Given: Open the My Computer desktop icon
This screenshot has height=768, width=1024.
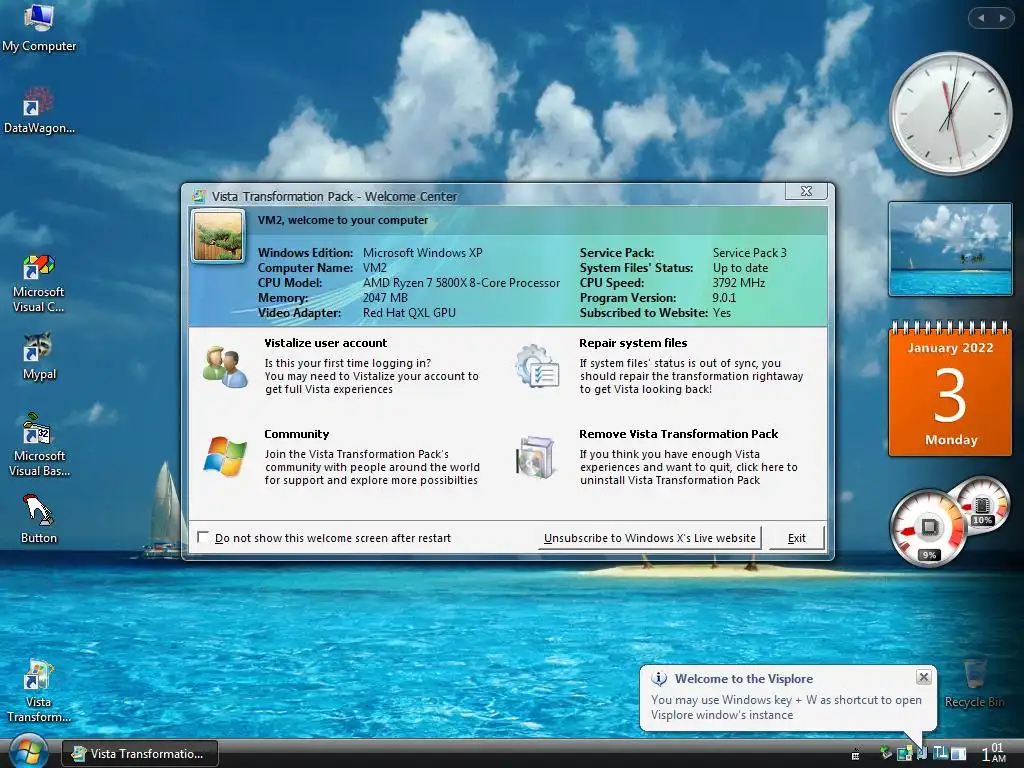Looking at the screenshot, I should tap(39, 28).
